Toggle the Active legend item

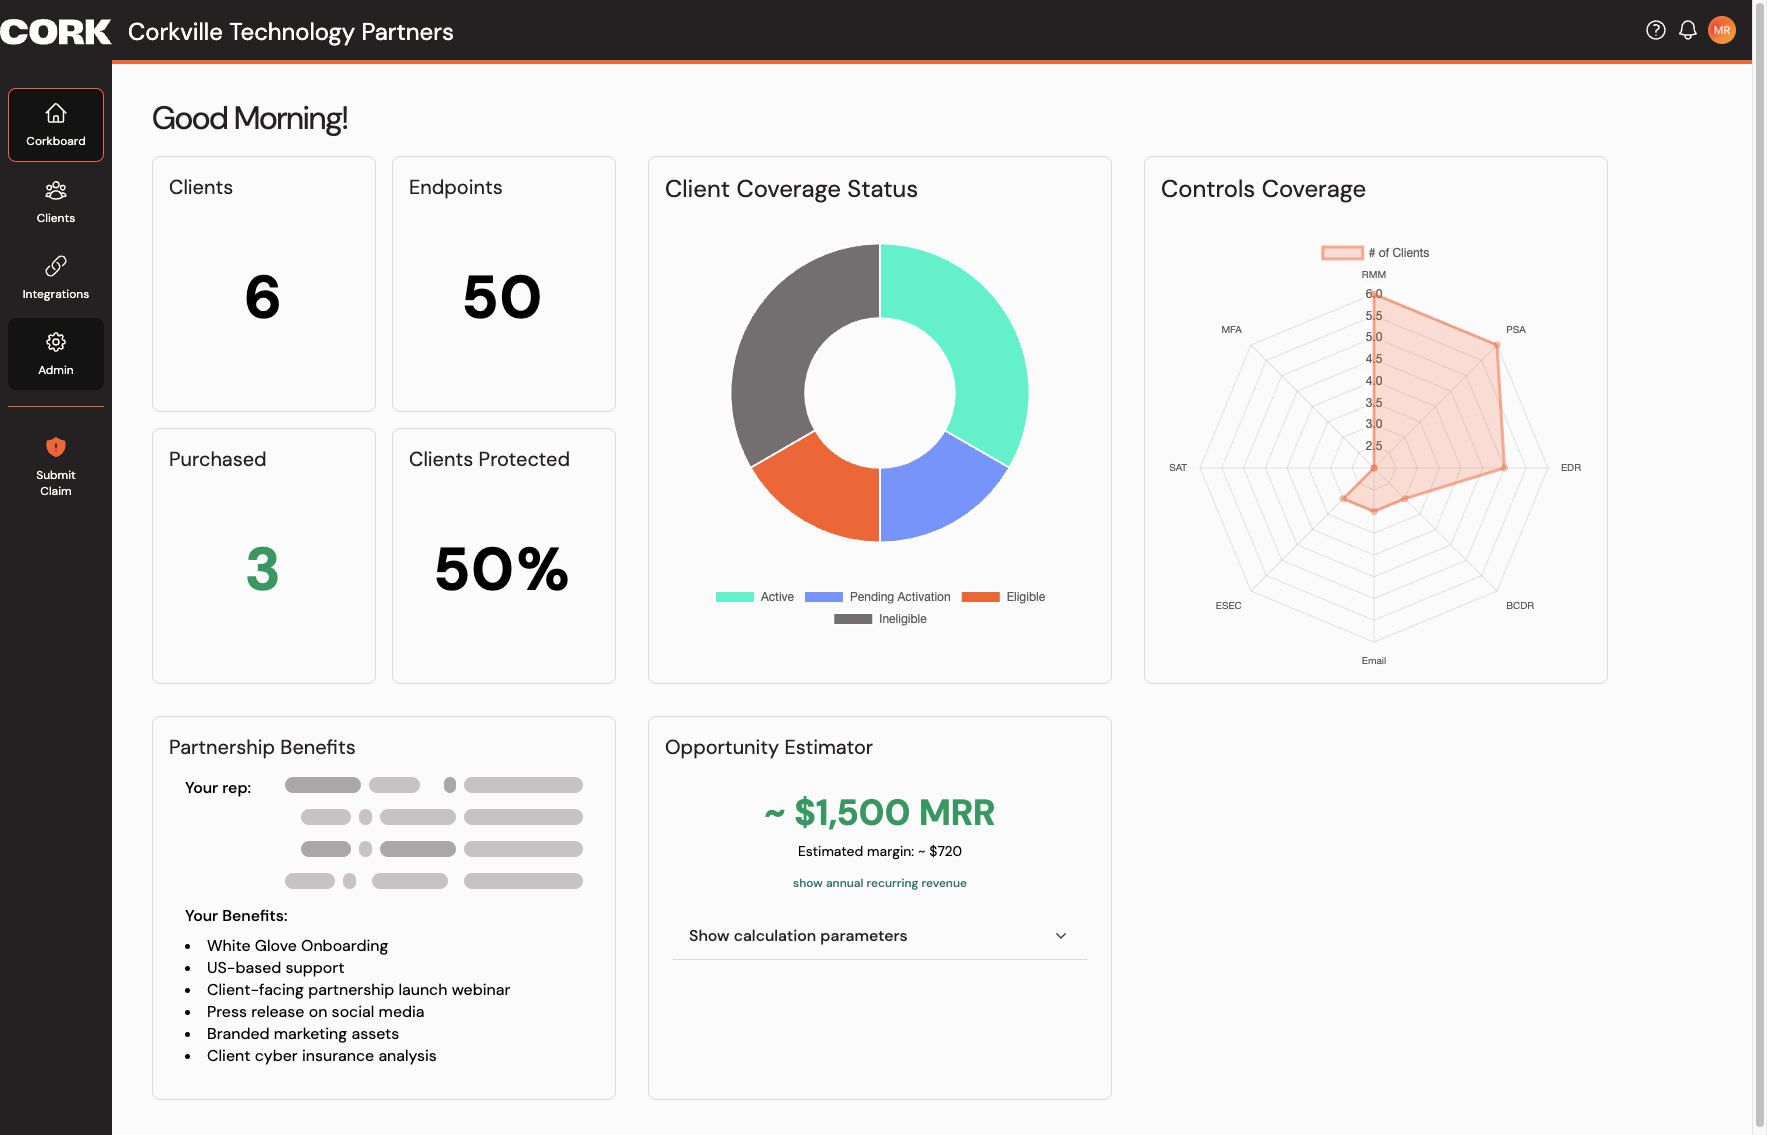click(755, 597)
